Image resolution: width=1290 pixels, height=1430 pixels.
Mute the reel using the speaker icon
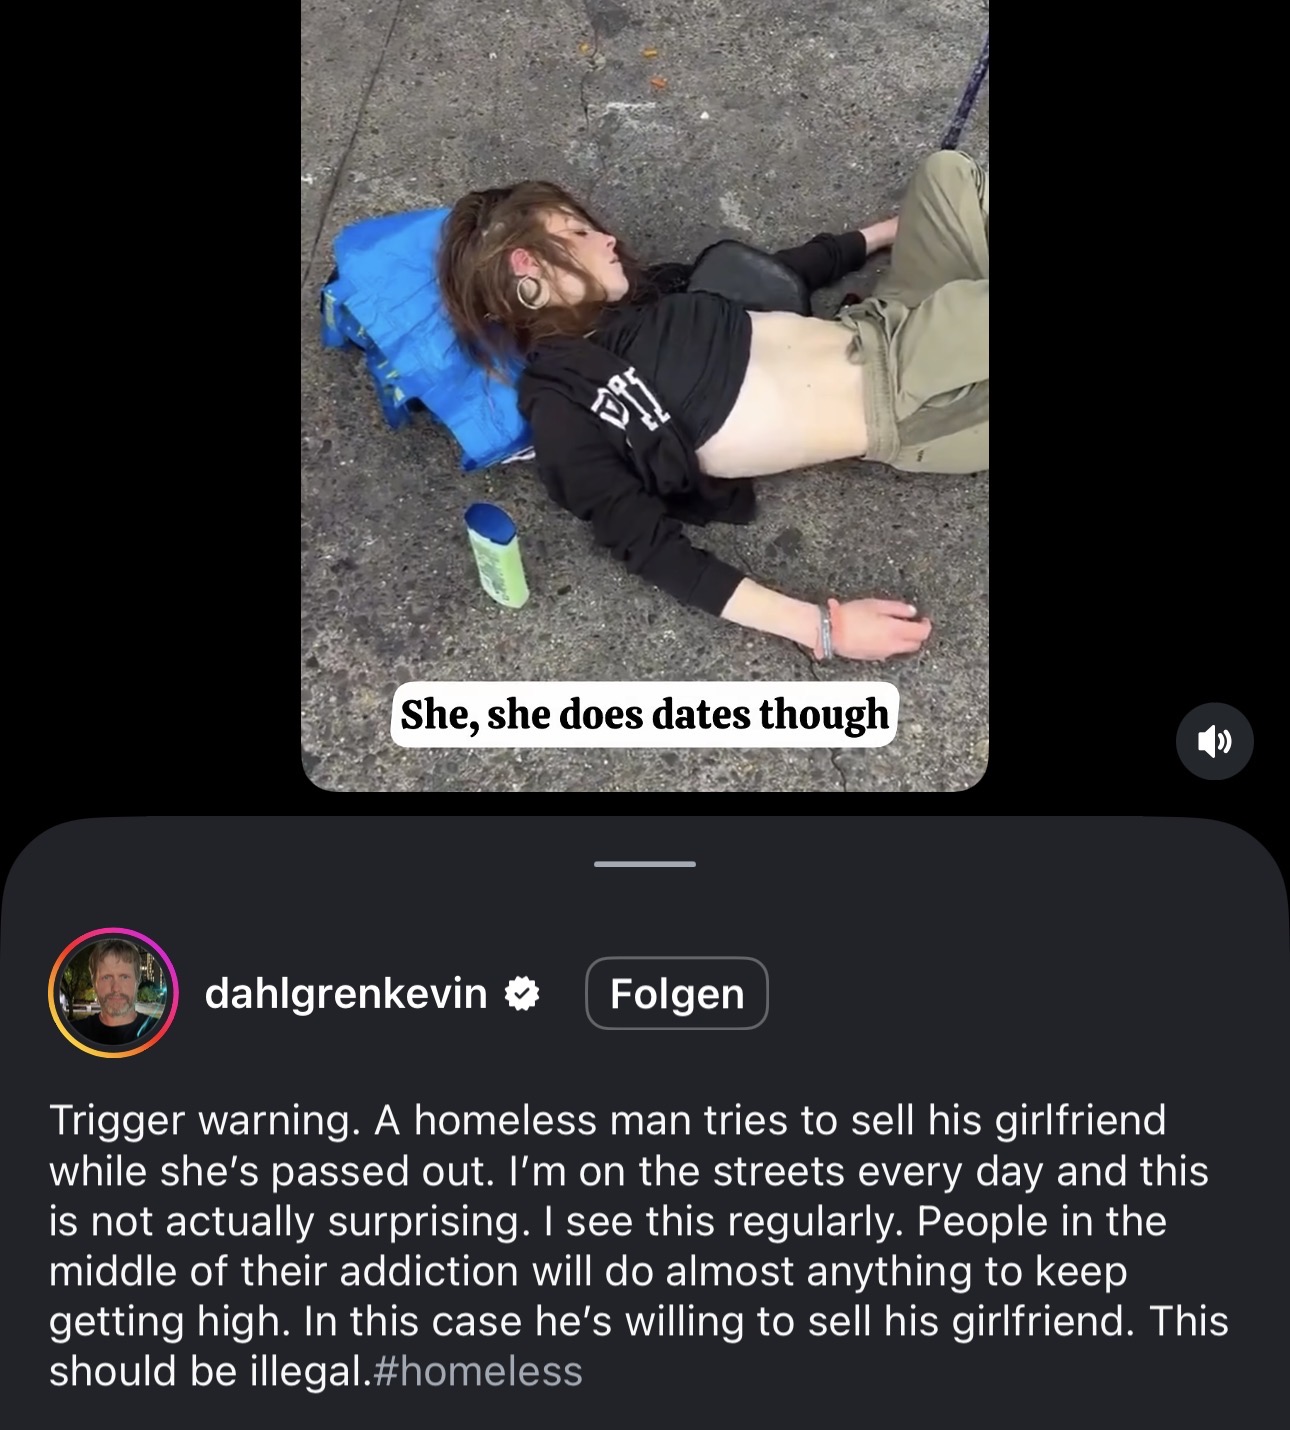[1214, 741]
